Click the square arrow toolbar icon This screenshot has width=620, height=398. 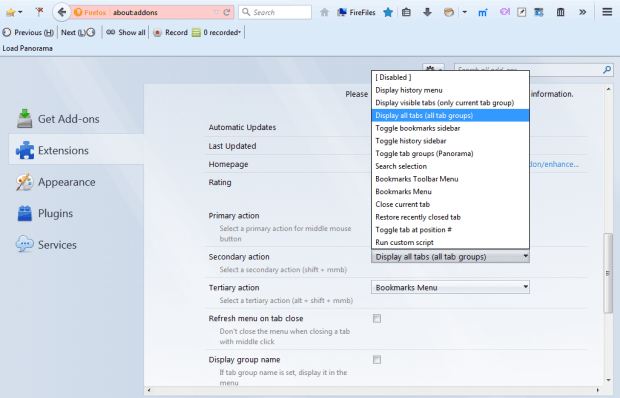click(x=522, y=12)
